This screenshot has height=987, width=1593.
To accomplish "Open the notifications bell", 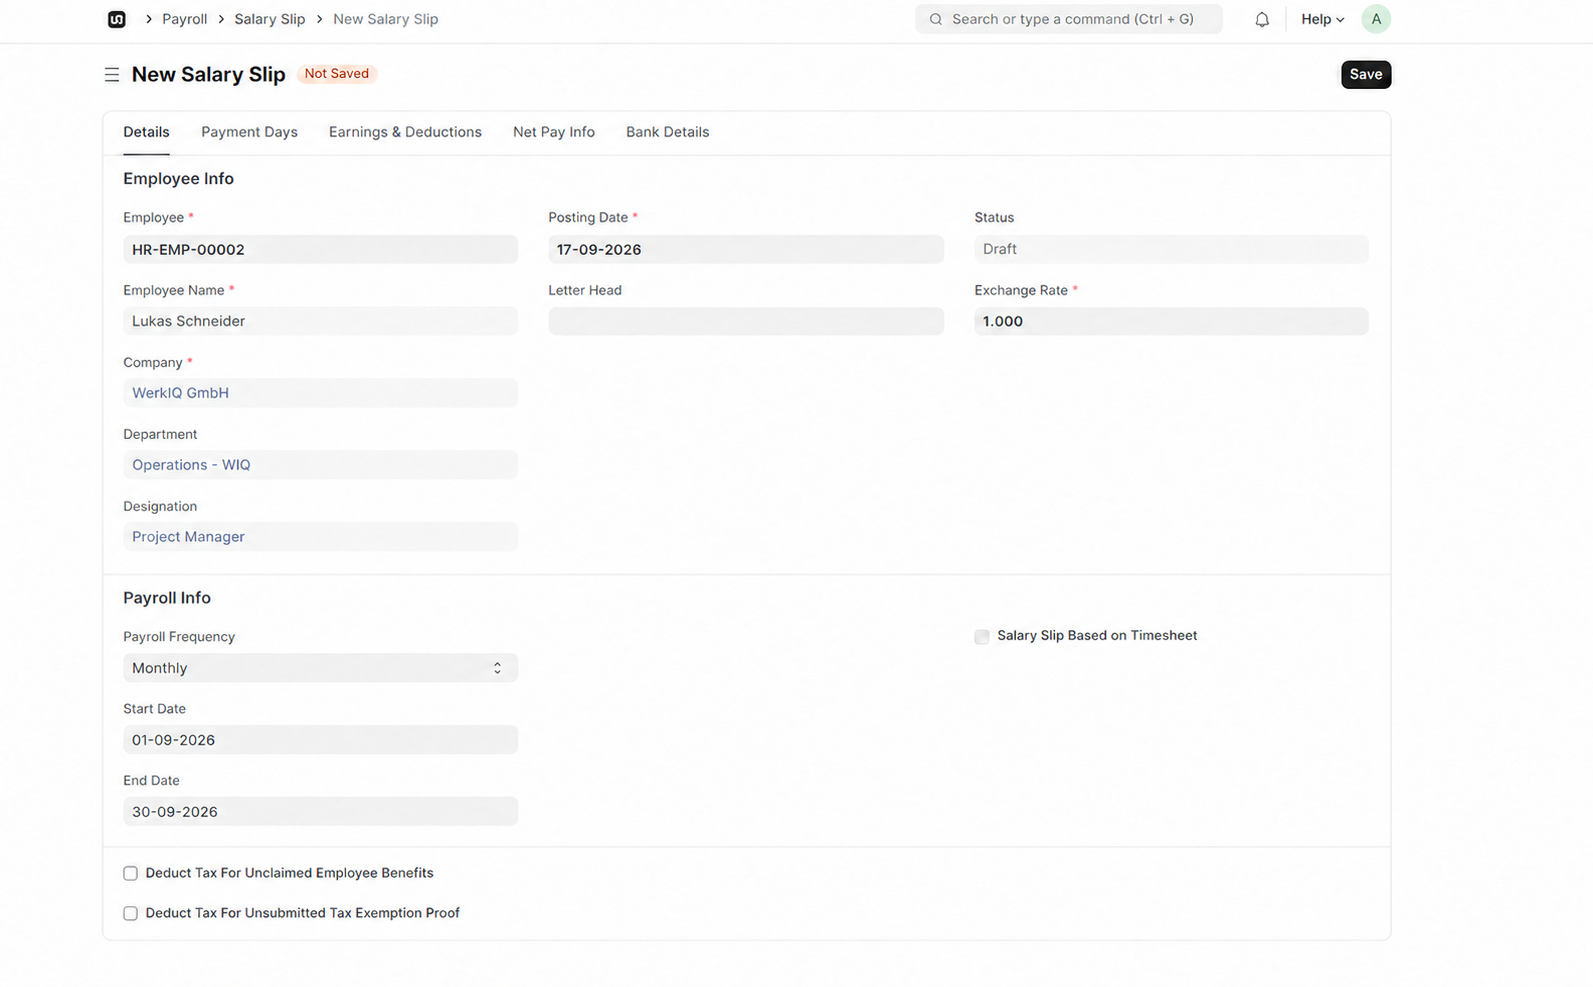I will coord(1262,19).
